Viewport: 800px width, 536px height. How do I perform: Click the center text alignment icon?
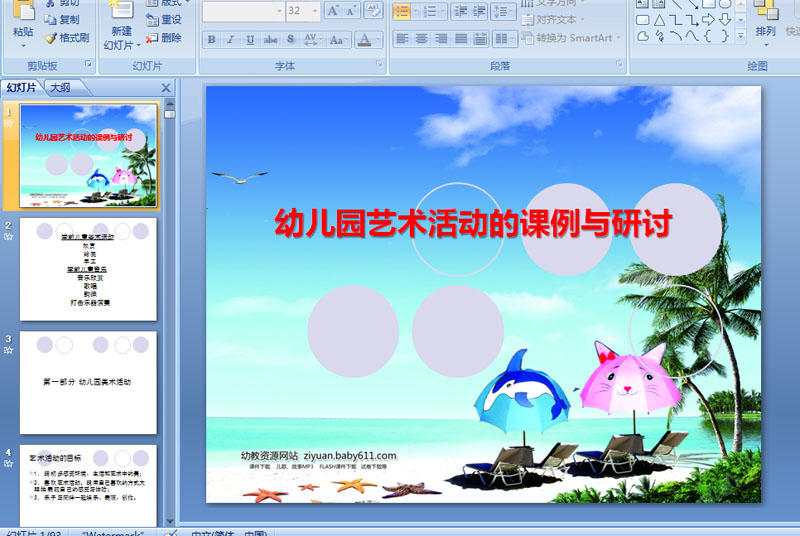[x=421, y=39]
